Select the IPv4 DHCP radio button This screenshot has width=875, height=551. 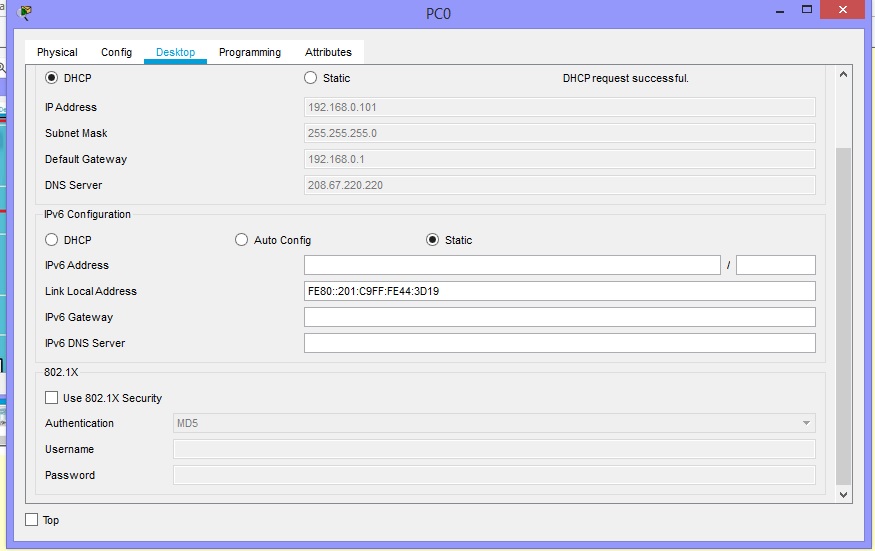(x=52, y=78)
